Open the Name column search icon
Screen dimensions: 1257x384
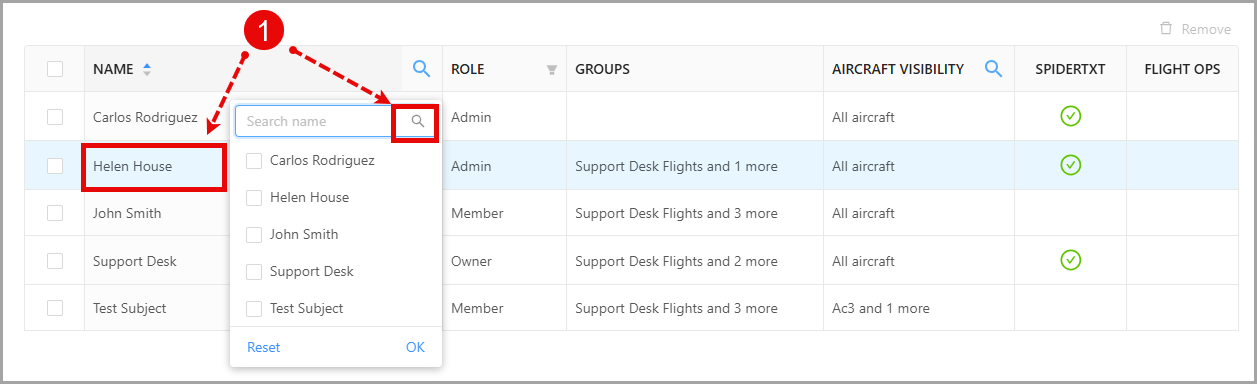point(422,69)
